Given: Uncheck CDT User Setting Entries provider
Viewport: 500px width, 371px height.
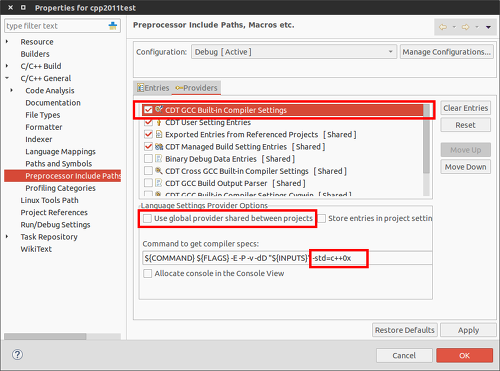Looking at the screenshot, I should [148, 122].
